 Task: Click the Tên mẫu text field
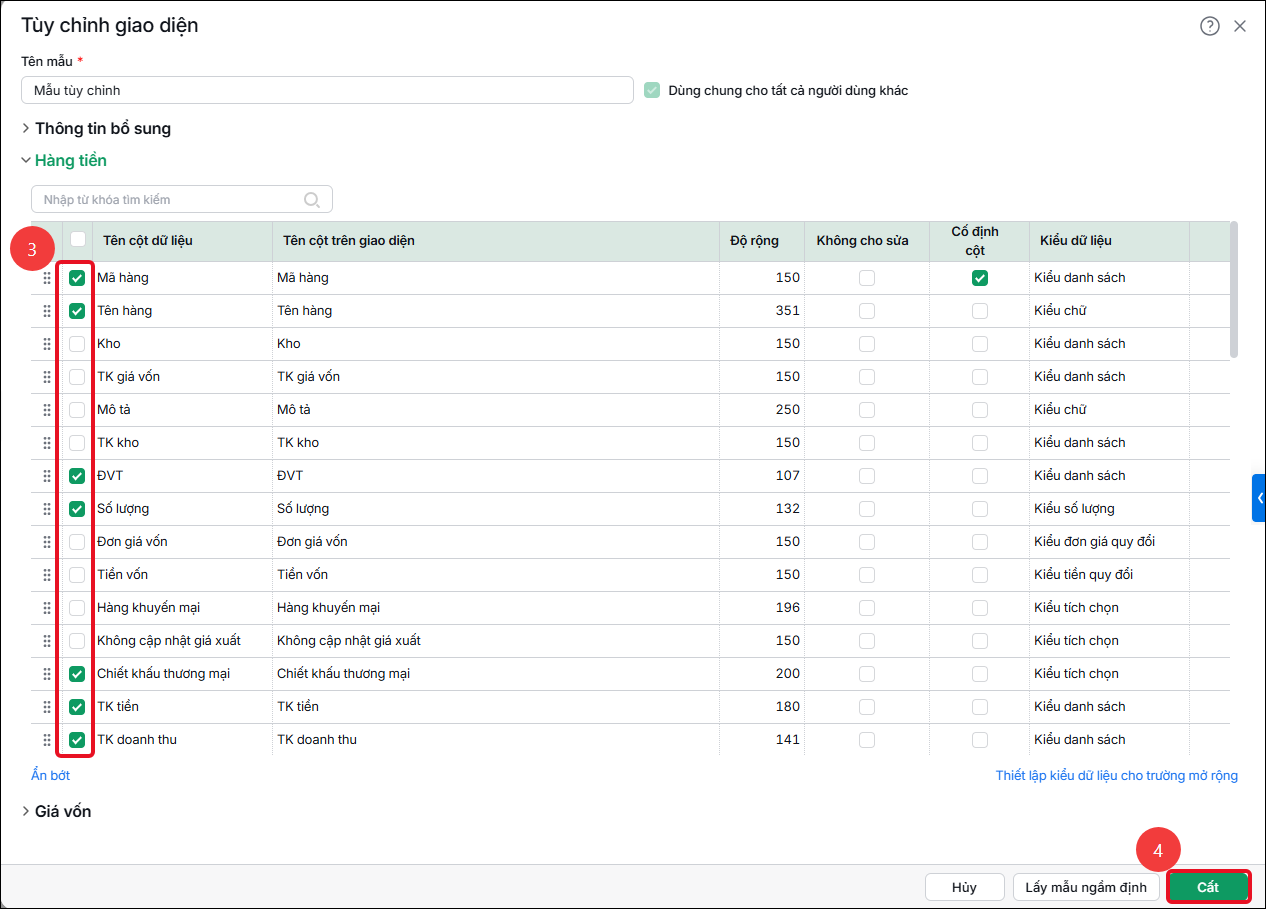(327, 90)
